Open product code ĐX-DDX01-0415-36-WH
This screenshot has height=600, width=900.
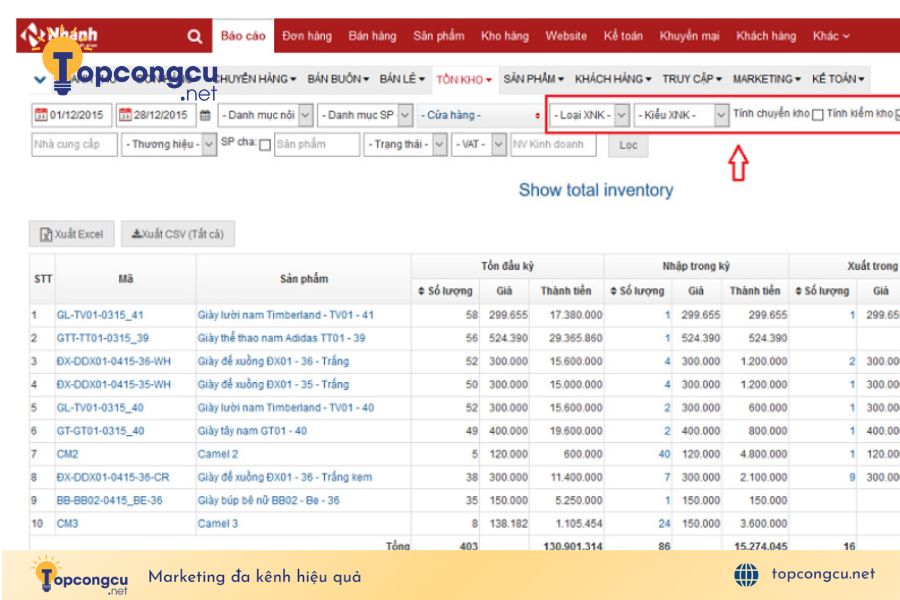[x=114, y=362]
